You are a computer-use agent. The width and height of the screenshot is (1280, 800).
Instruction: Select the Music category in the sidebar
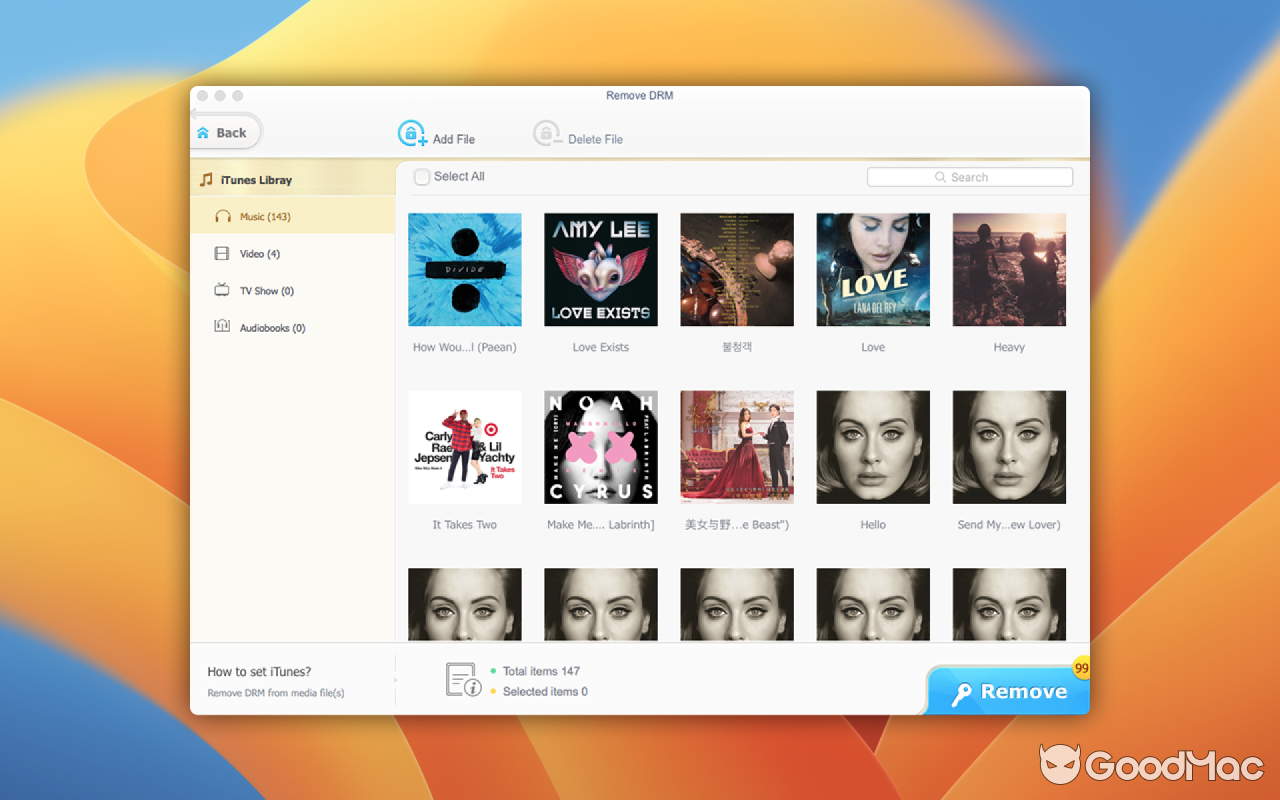(x=263, y=216)
